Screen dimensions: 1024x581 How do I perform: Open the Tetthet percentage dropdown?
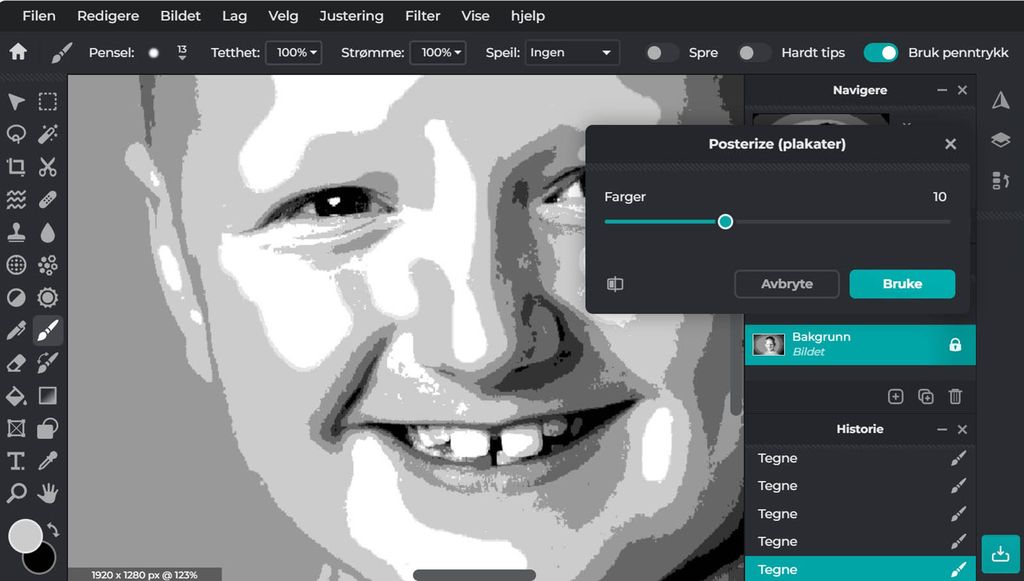[293, 52]
